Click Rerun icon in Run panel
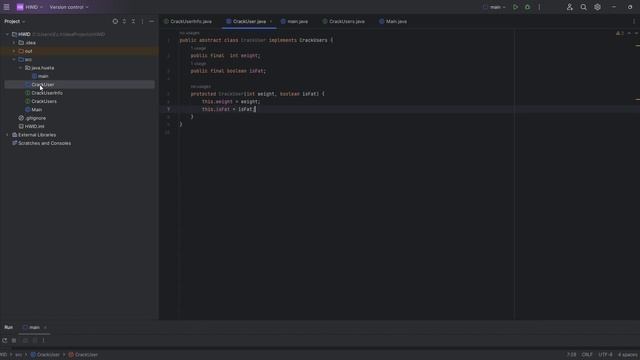Image resolution: width=640 pixels, height=360 pixels. 4,340
